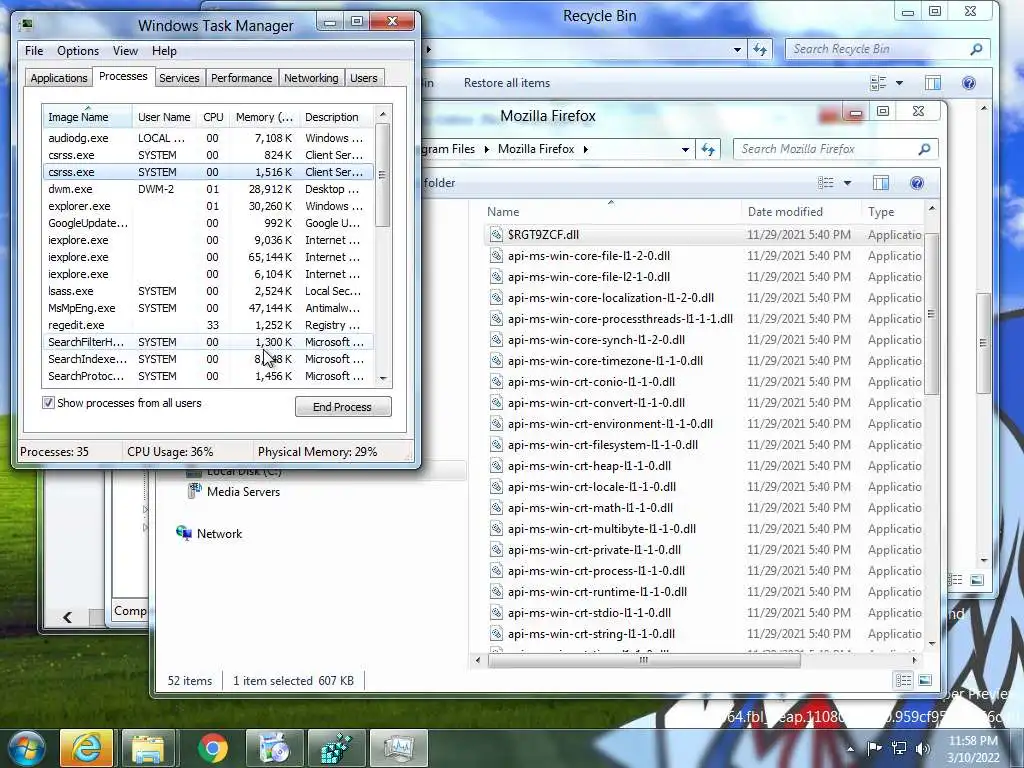
Task: Select the Network icon in navigation pane
Action: pyautogui.click(x=184, y=533)
